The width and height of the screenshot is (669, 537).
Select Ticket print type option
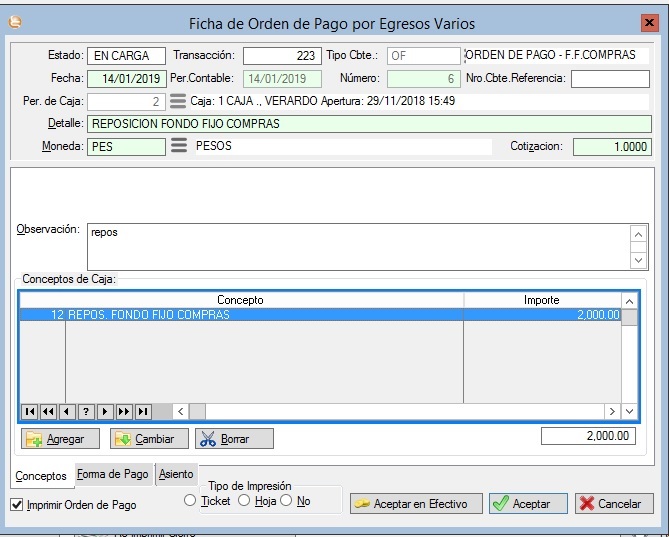191,501
